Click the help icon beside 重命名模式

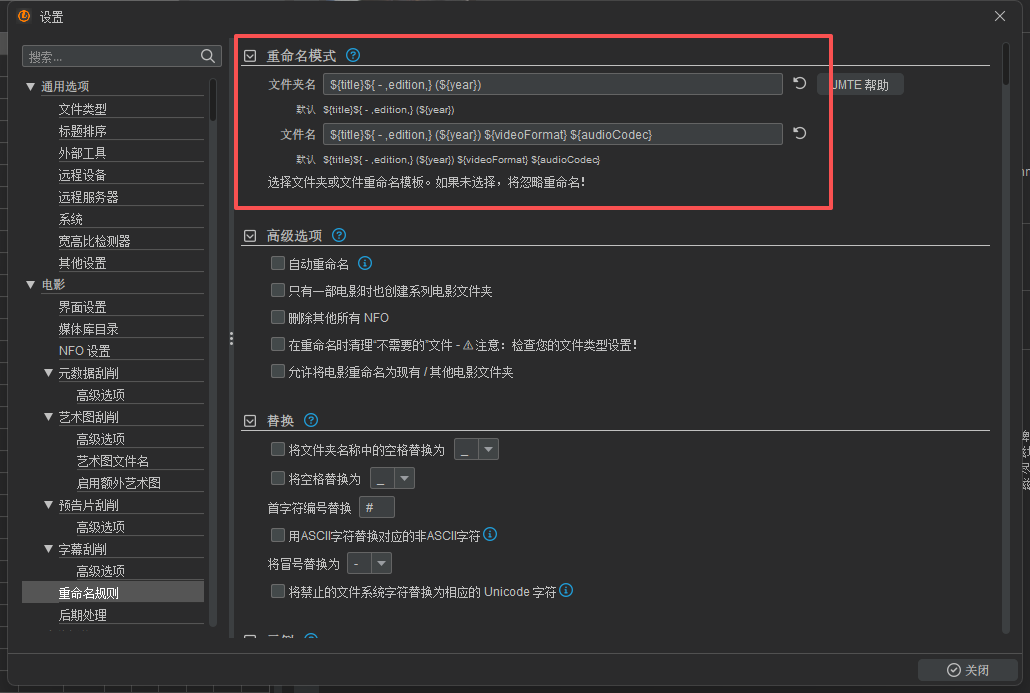click(353, 56)
